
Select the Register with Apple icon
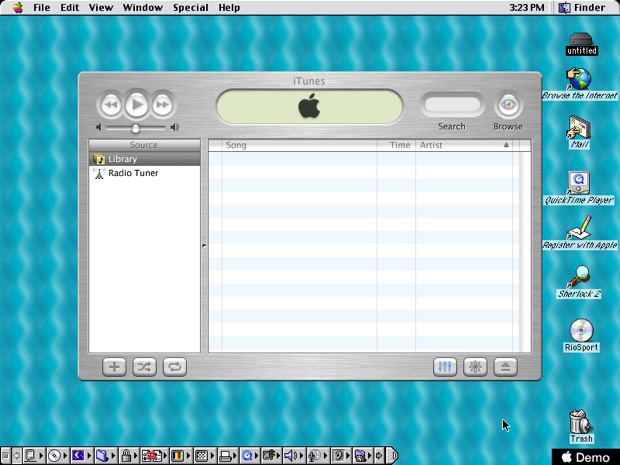(579, 233)
